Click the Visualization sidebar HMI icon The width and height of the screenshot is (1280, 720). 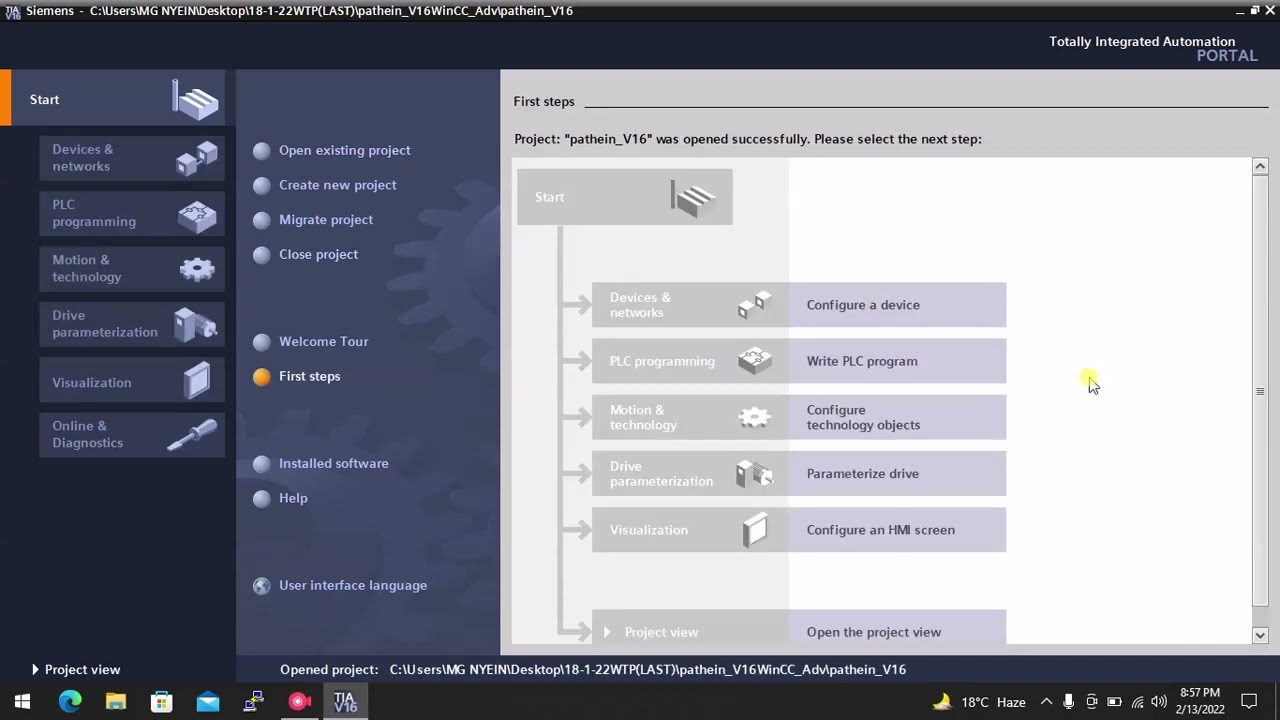point(197,381)
